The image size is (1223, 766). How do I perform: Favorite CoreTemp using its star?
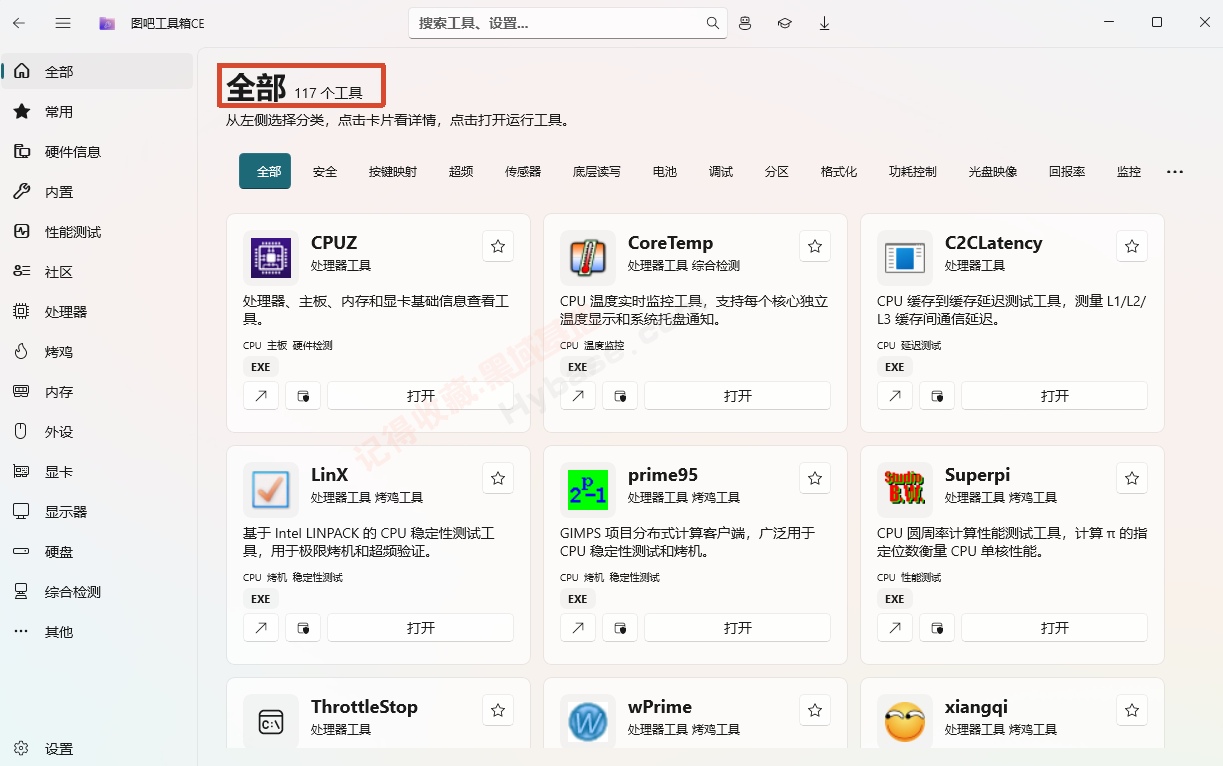(x=815, y=246)
